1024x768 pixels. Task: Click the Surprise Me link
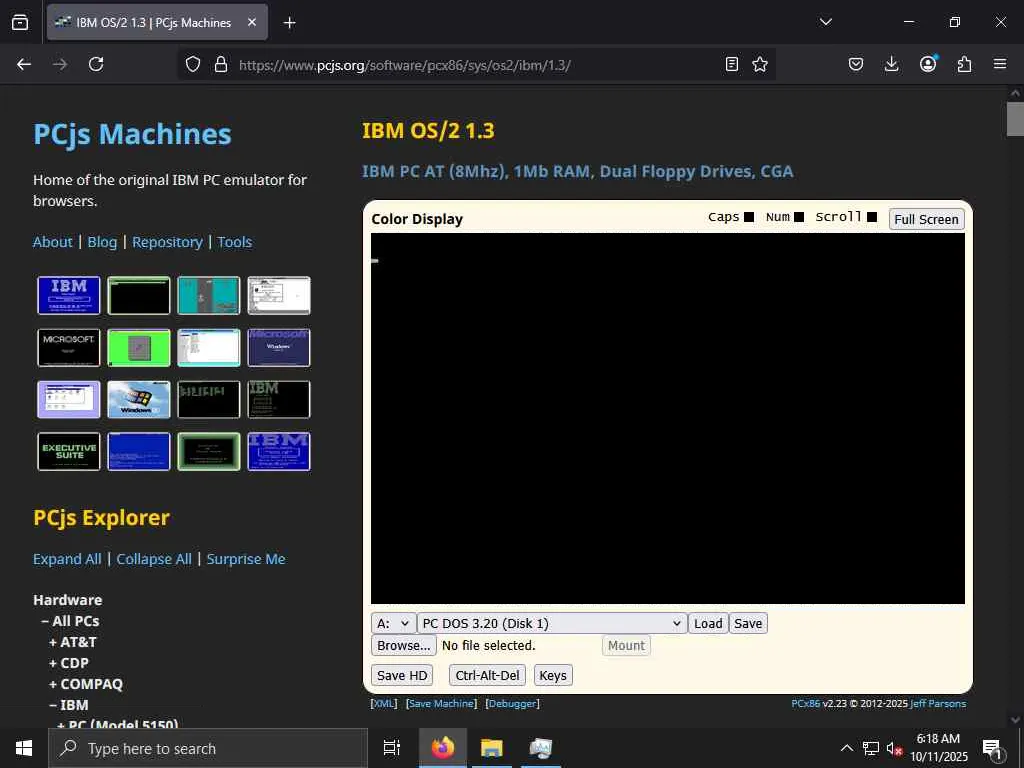246,559
